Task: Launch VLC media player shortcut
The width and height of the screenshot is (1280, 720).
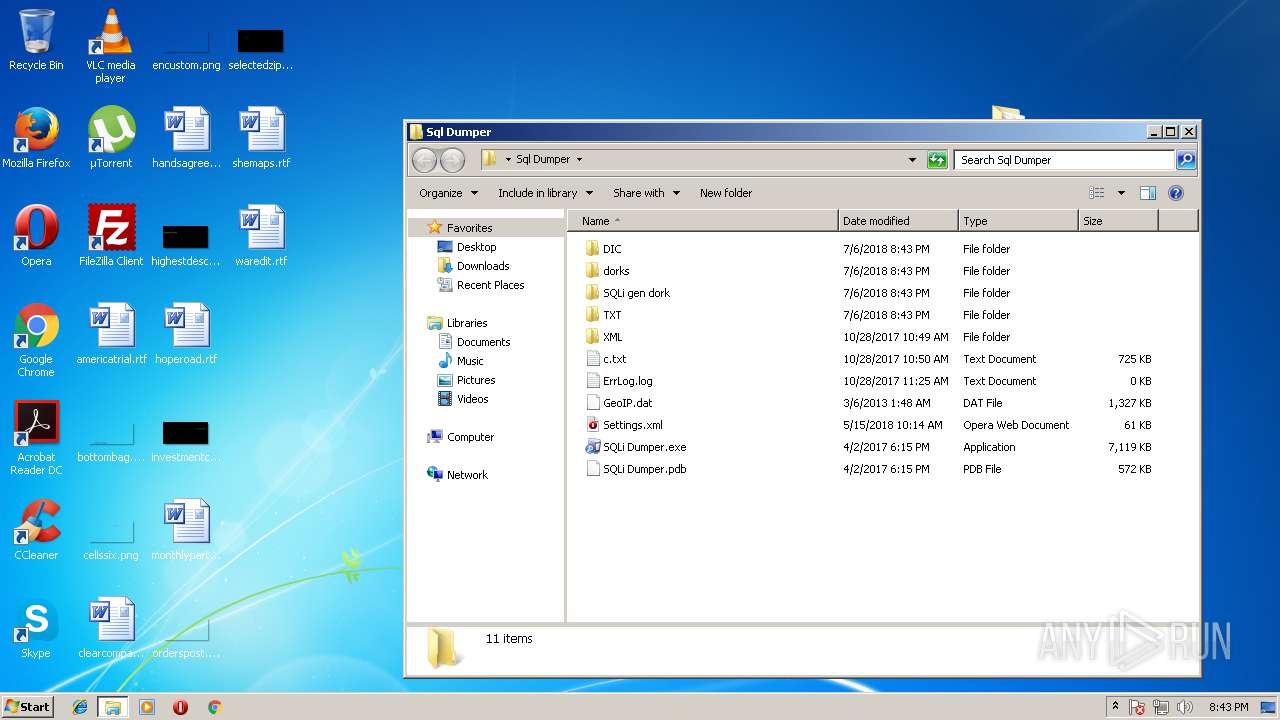Action: click(110, 45)
